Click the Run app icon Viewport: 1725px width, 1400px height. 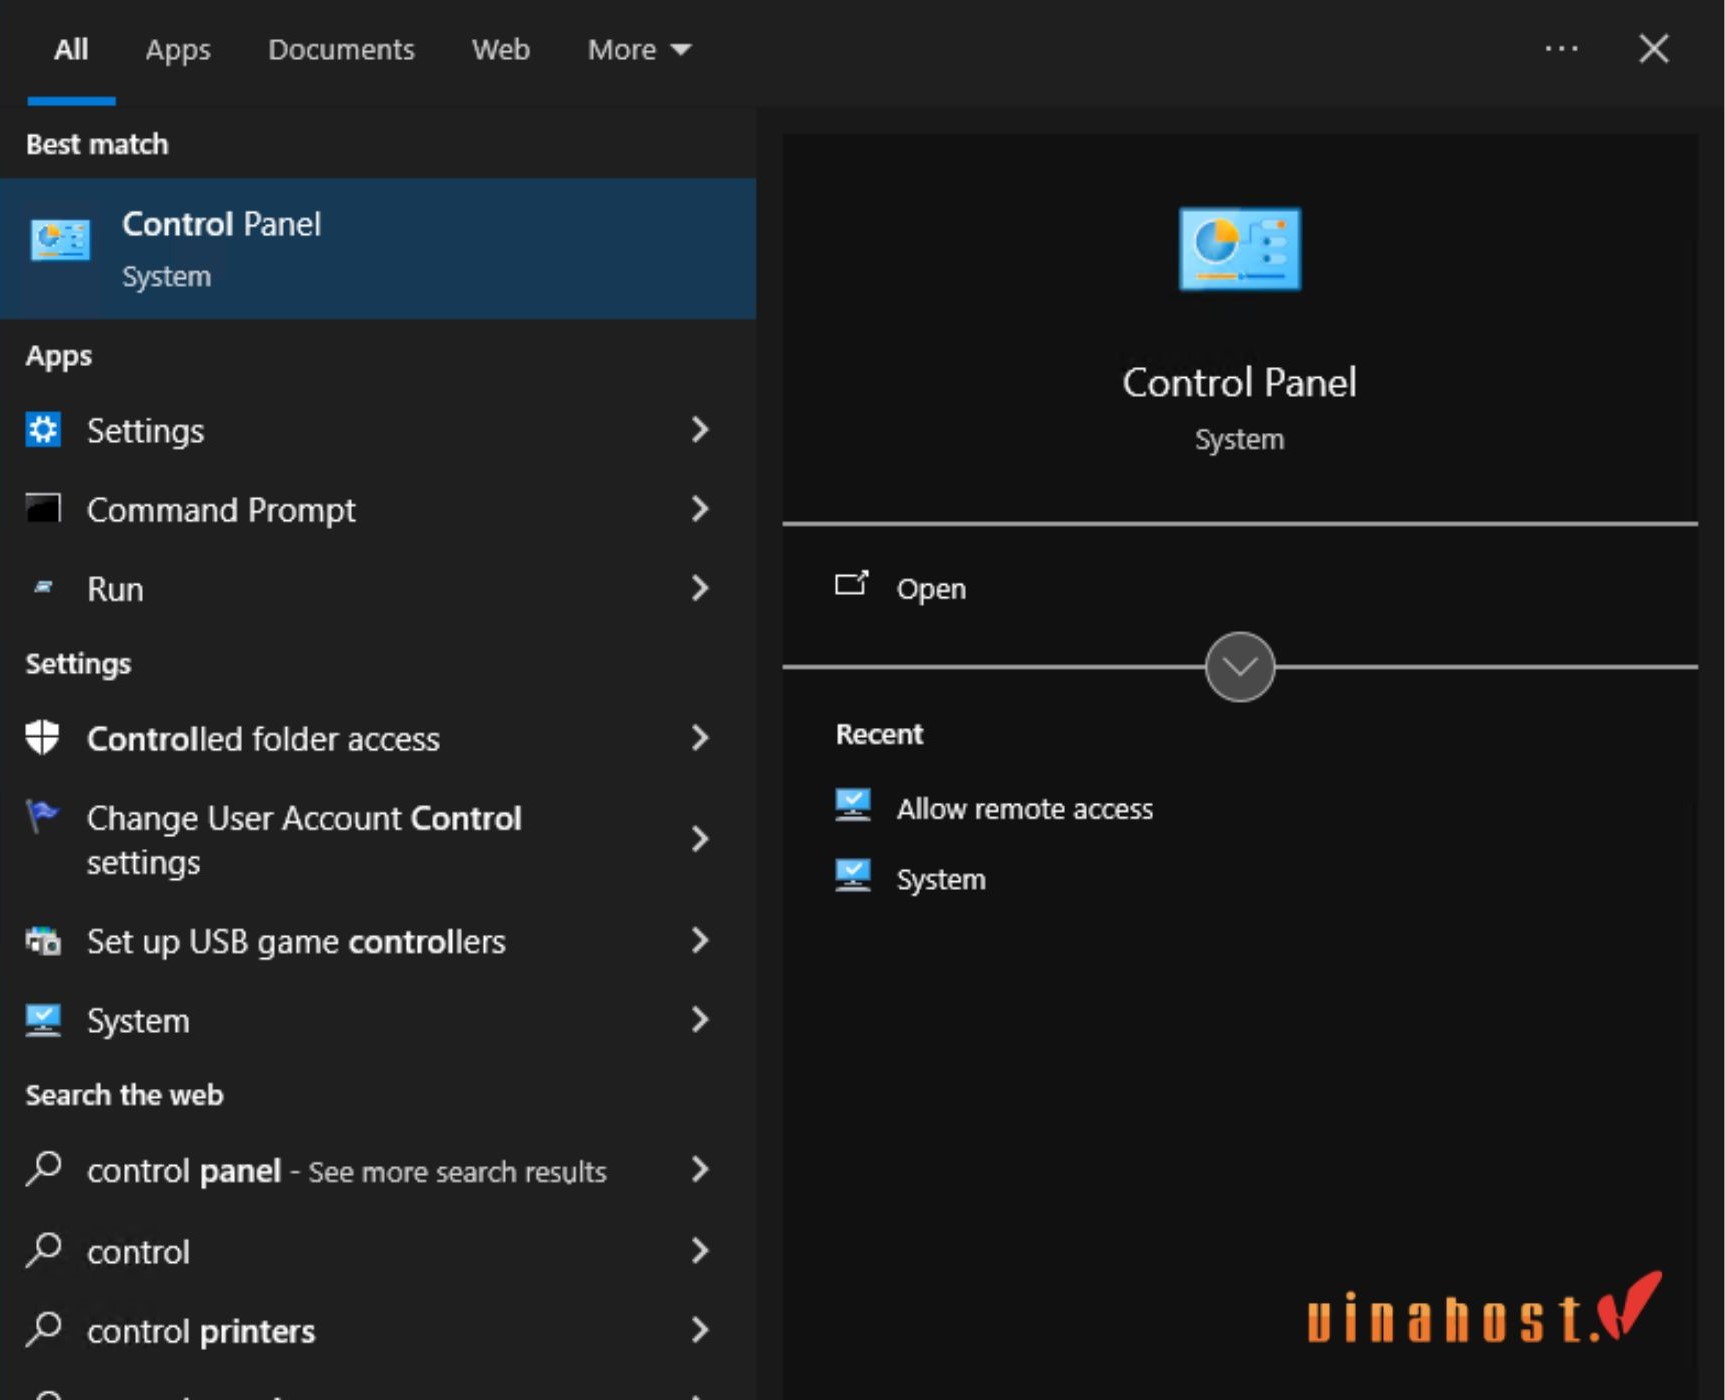pyautogui.click(x=43, y=588)
